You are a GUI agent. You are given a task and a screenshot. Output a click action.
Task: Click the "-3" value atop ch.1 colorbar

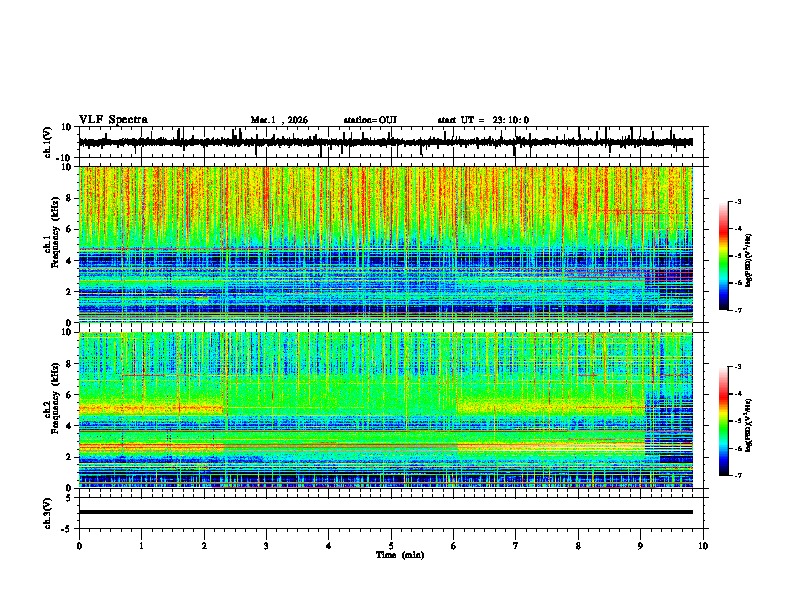pos(737,202)
